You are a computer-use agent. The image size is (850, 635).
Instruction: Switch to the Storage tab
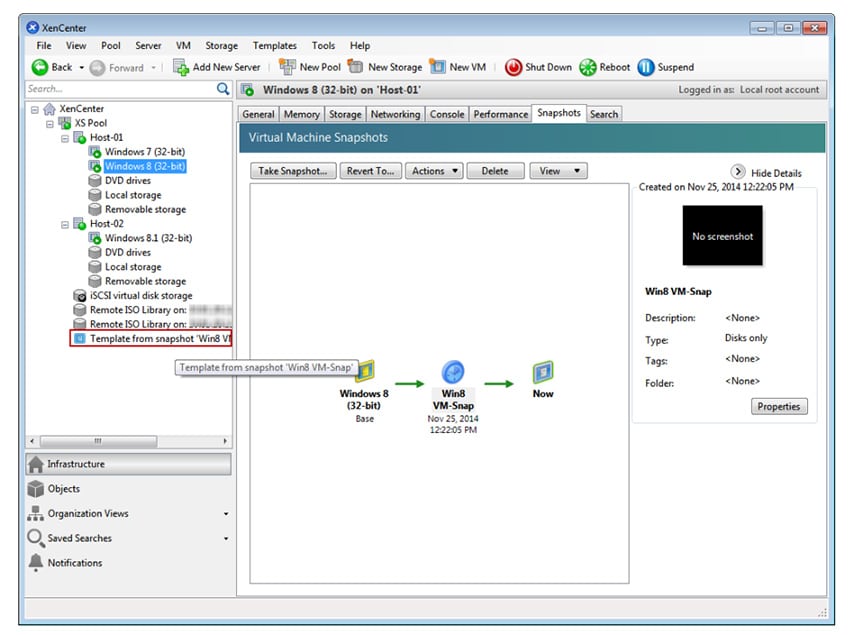point(345,114)
